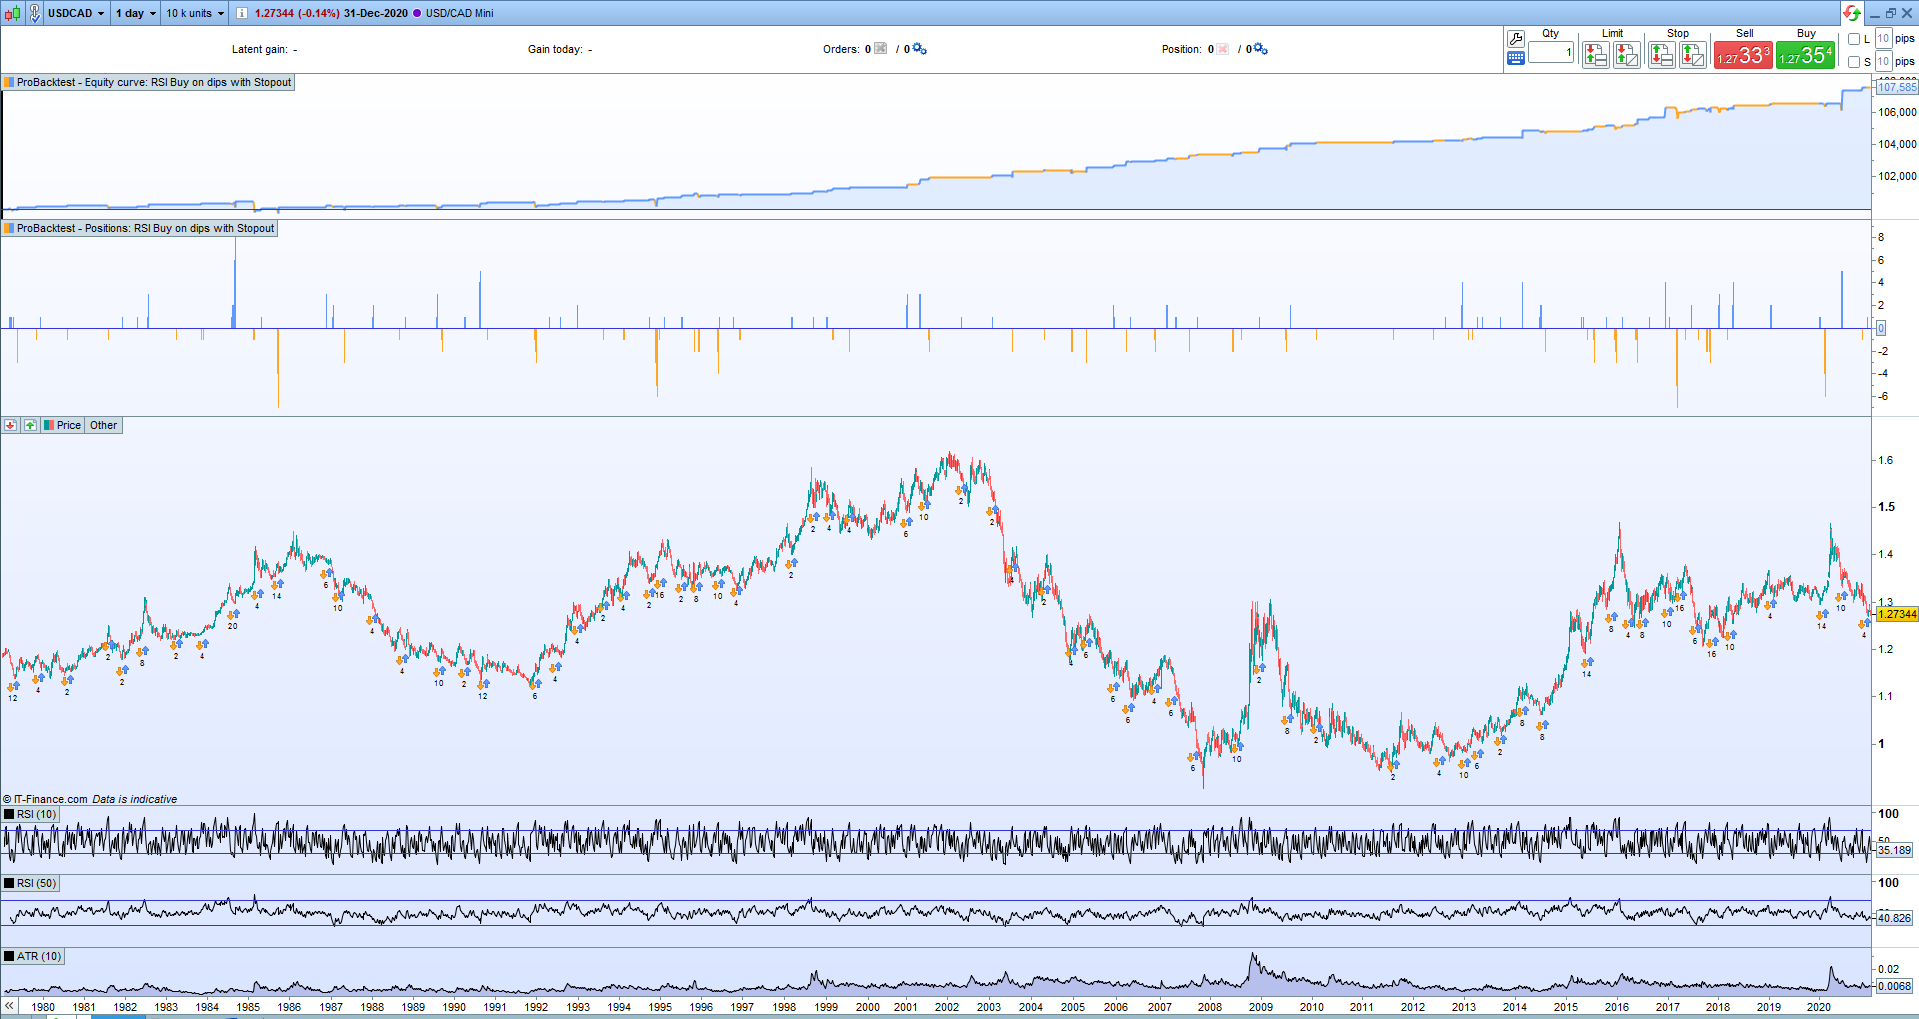Click the second Stop order icon
Screen dimensions: 1919x1019
click(1693, 55)
